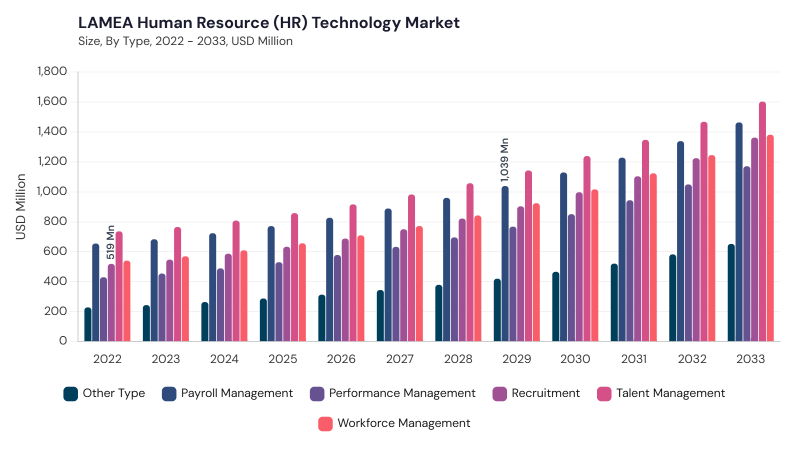
Task: Select the 2032 x-axis label
Action: [x=692, y=359]
